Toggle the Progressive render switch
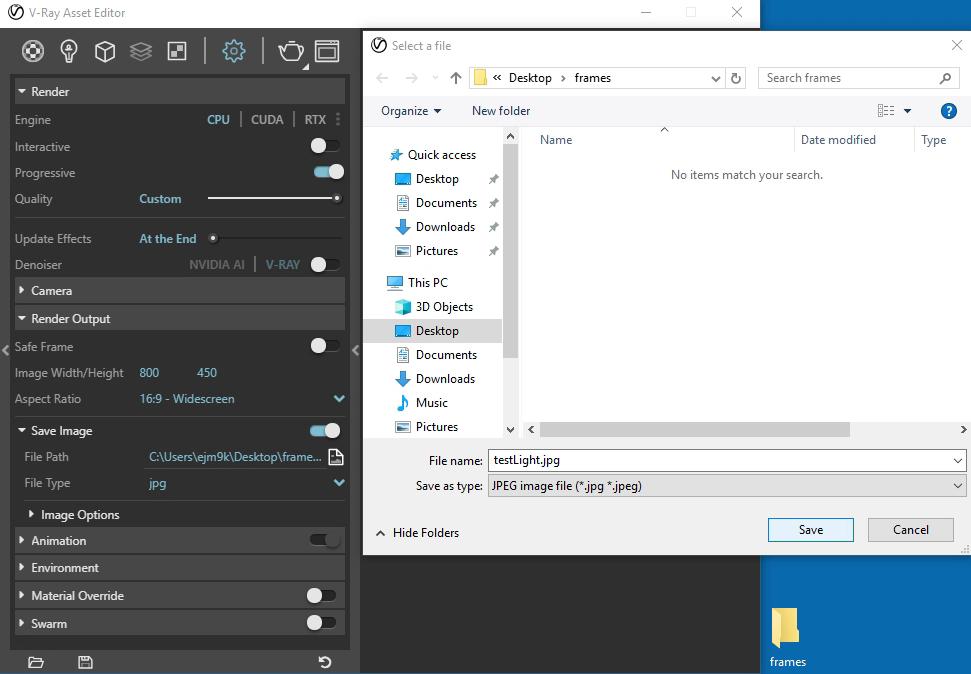This screenshot has width=971, height=674. (328, 172)
